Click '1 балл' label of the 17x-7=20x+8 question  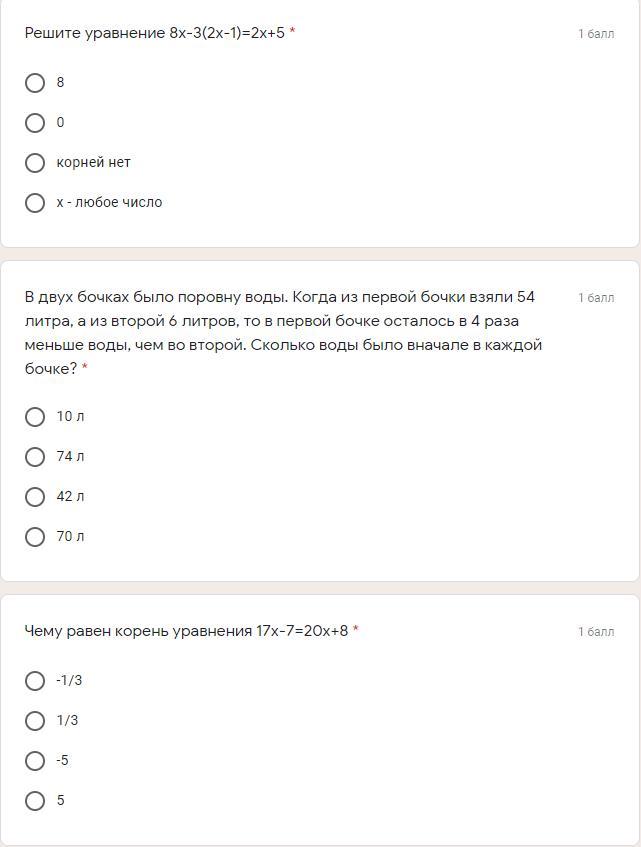596,632
